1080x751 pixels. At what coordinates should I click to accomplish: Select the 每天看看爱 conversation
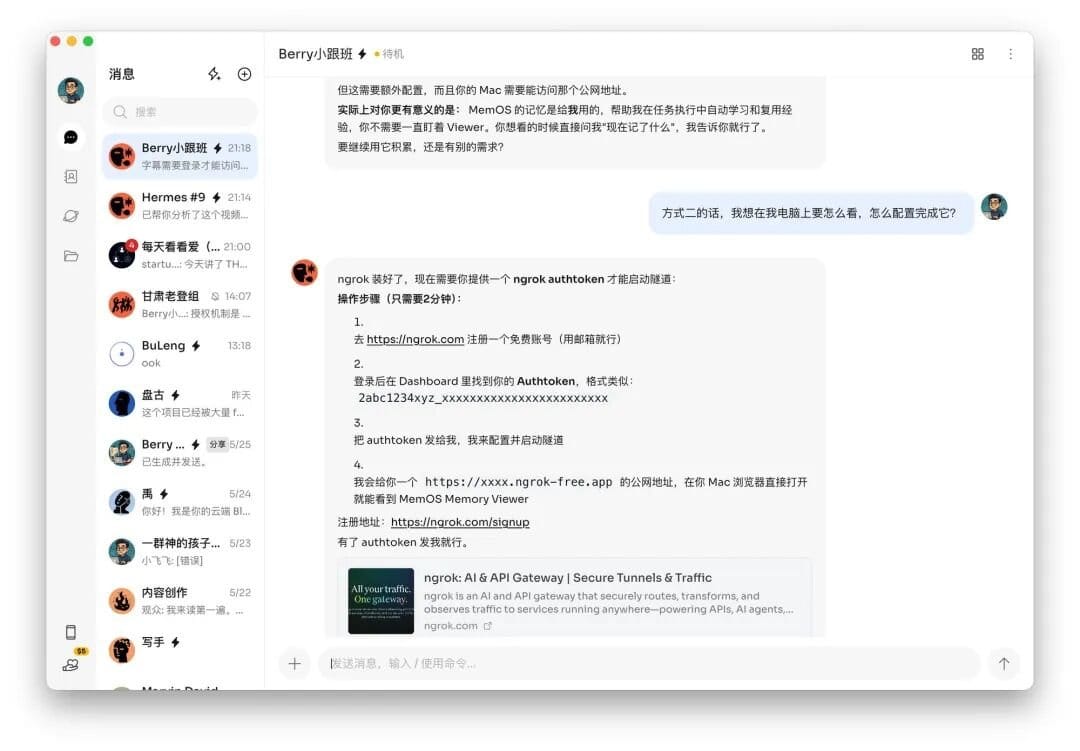180,255
